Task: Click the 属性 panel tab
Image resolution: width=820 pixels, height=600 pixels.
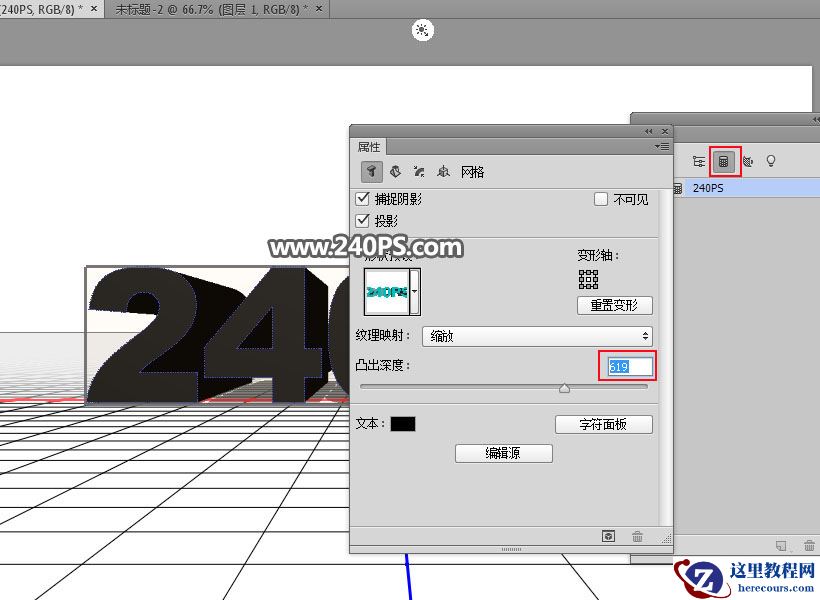Action: tap(369, 146)
